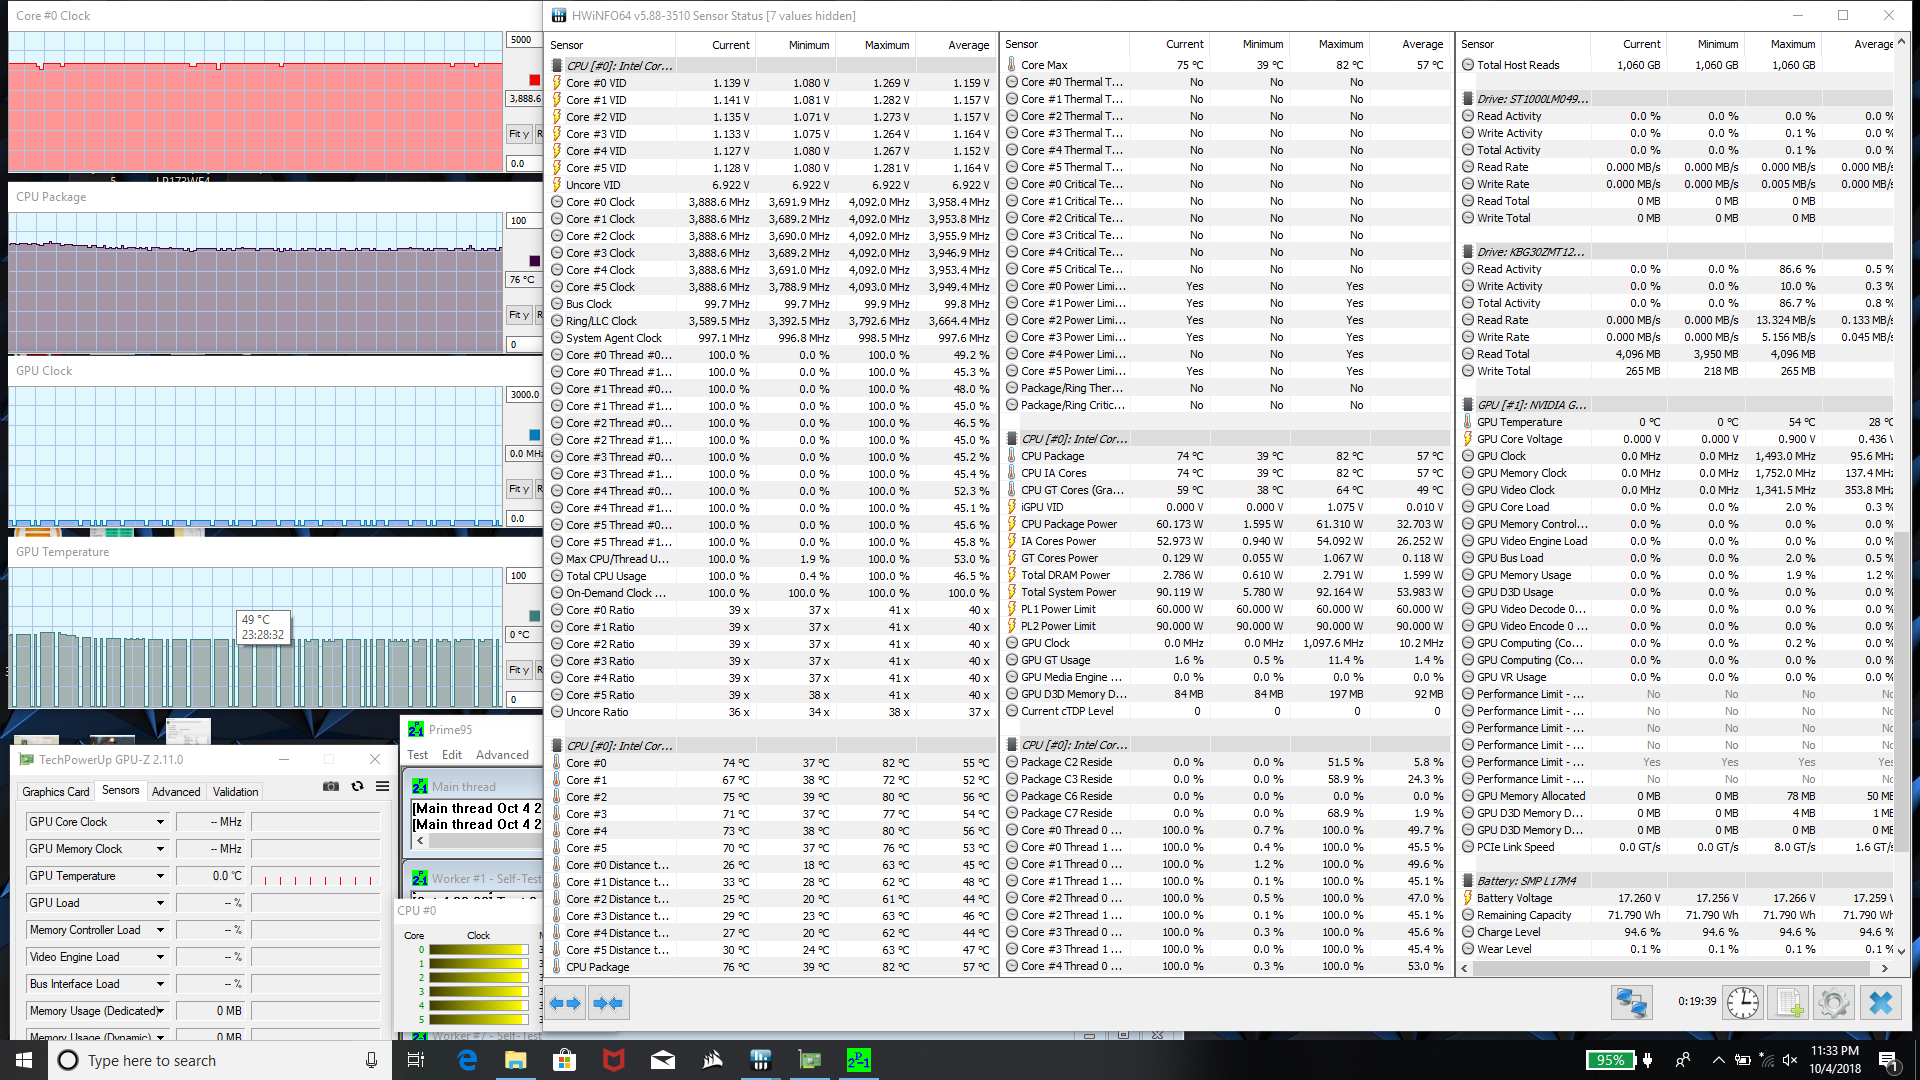
Task: Click the Windows search box on taskbar
Action: pyautogui.click(x=150, y=1060)
